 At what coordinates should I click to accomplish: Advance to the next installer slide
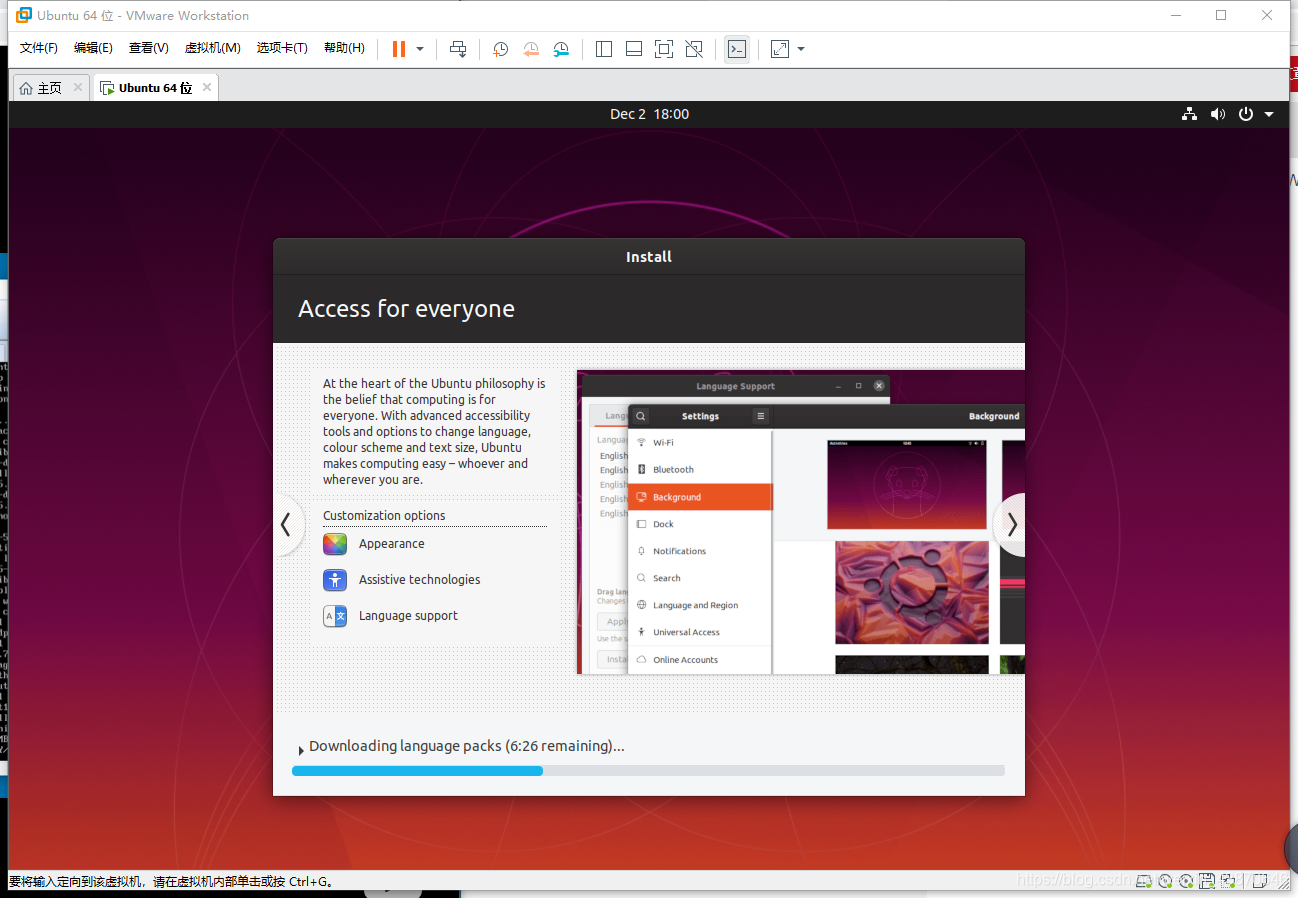click(1010, 524)
